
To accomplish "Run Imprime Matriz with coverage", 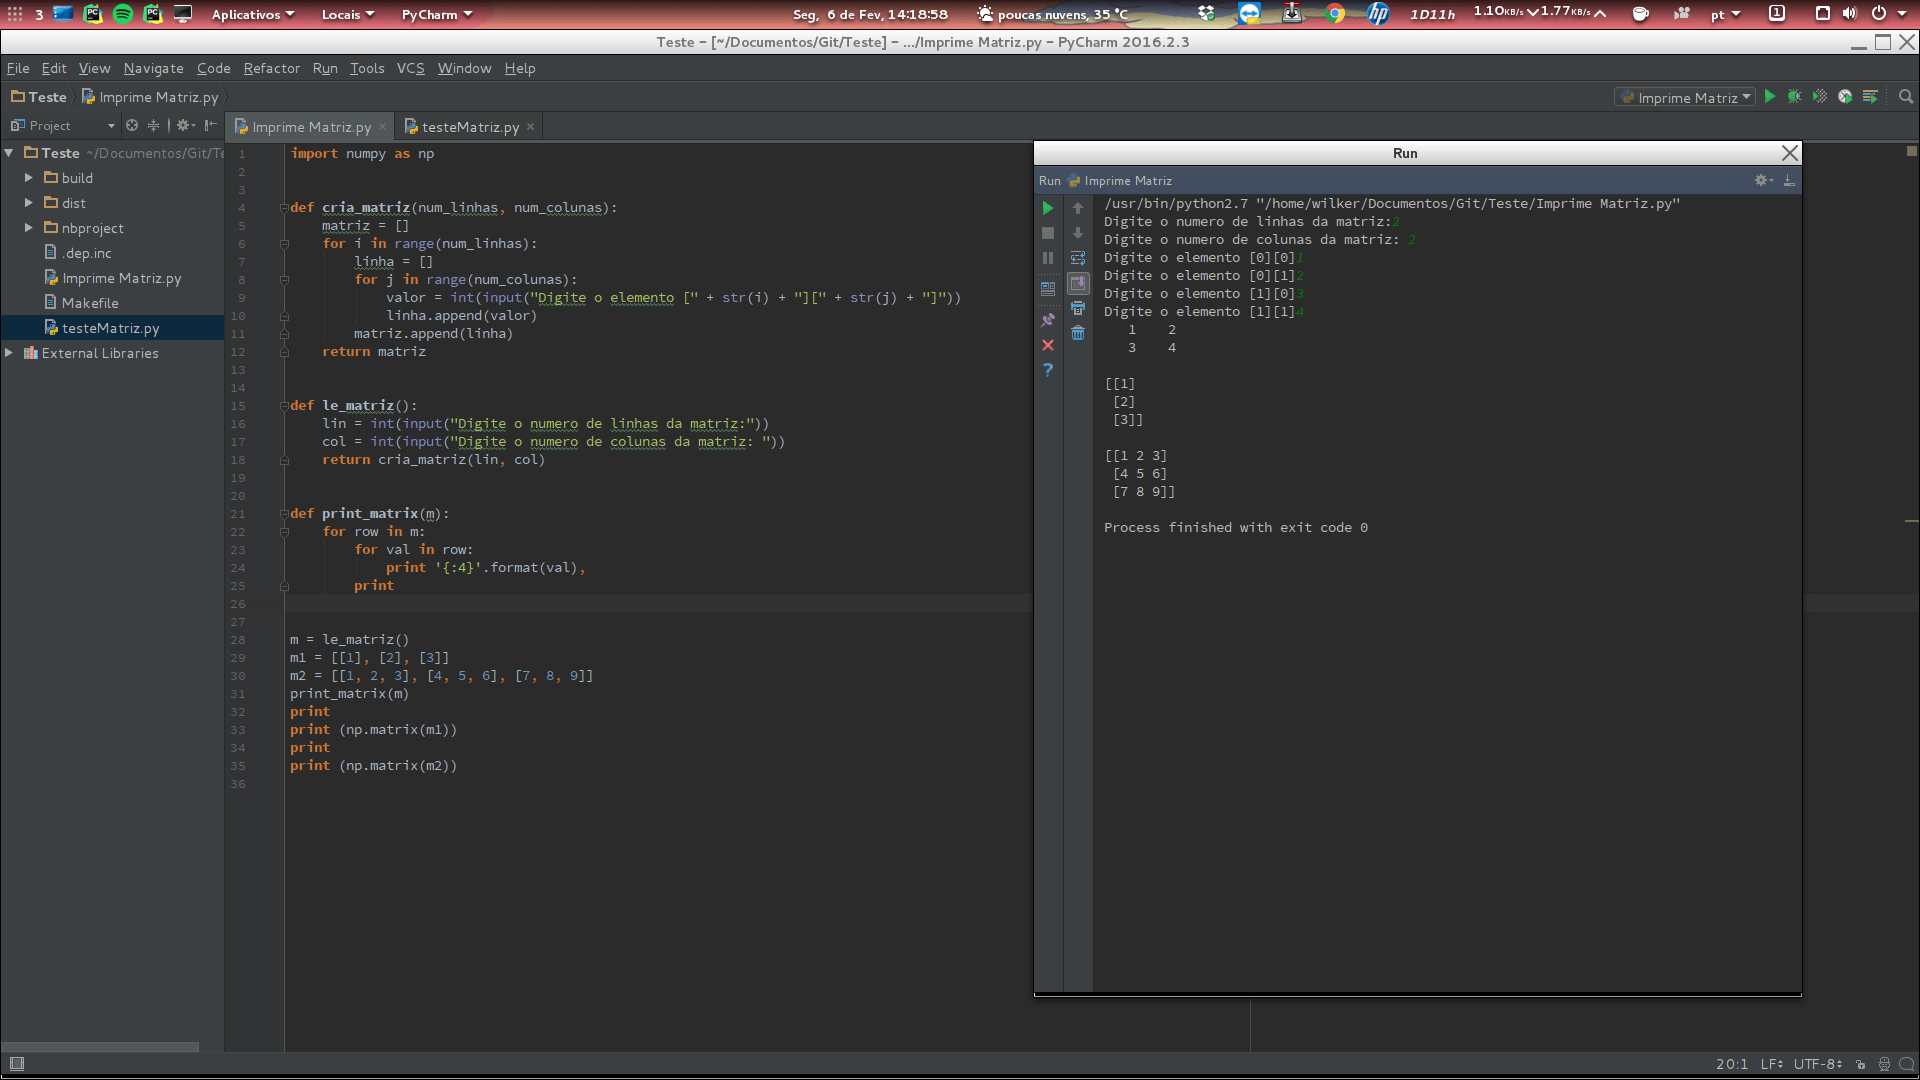I will point(1820,96).
